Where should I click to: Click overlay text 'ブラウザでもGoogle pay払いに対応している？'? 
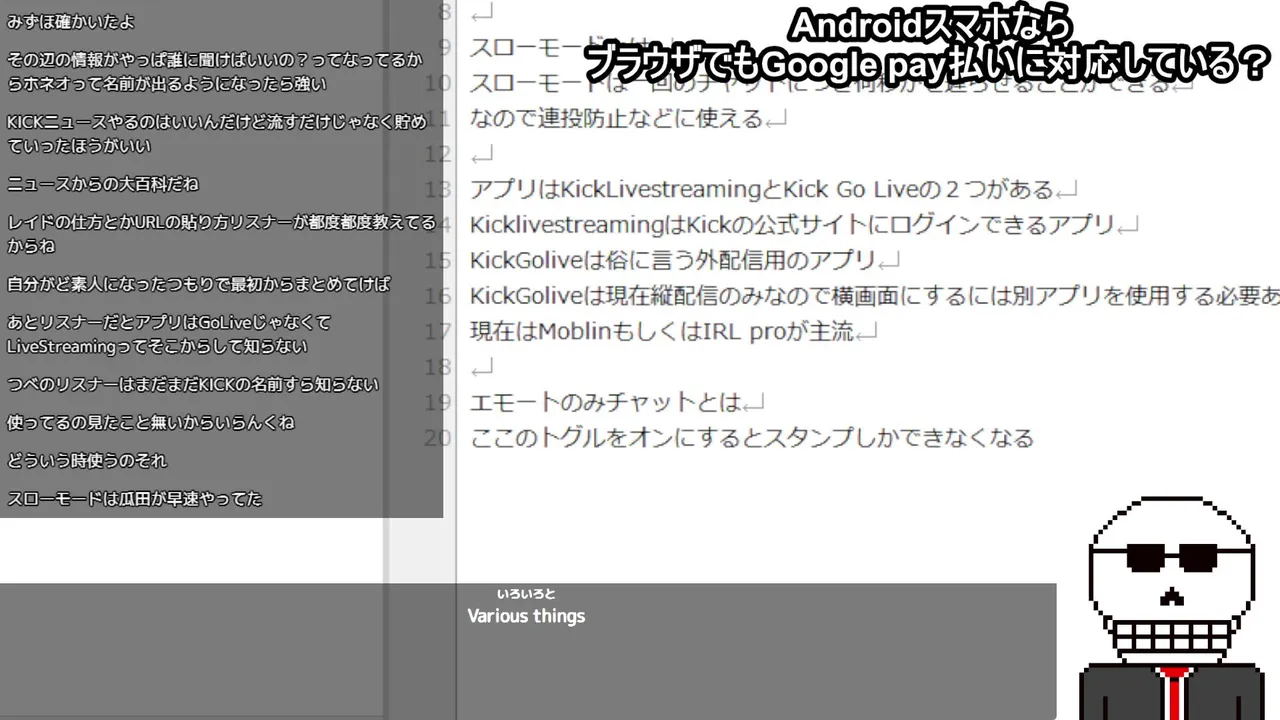pos(926,66)
